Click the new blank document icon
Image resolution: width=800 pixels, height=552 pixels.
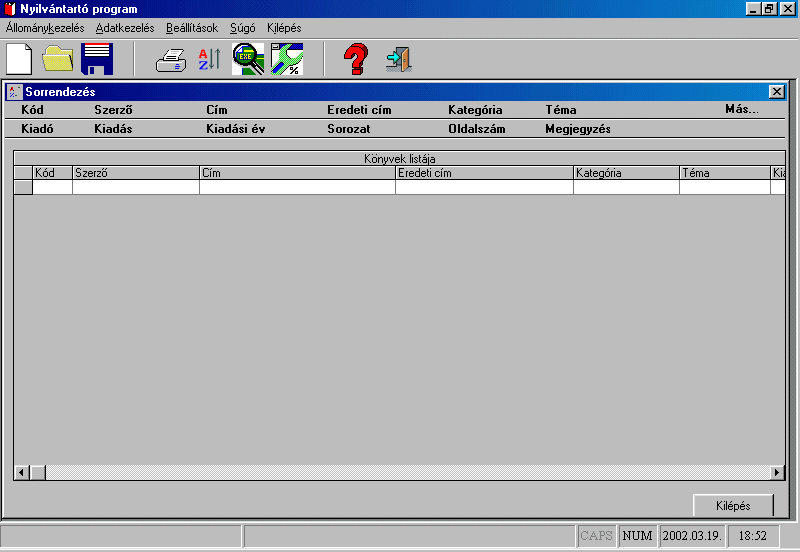coord(20,60)
